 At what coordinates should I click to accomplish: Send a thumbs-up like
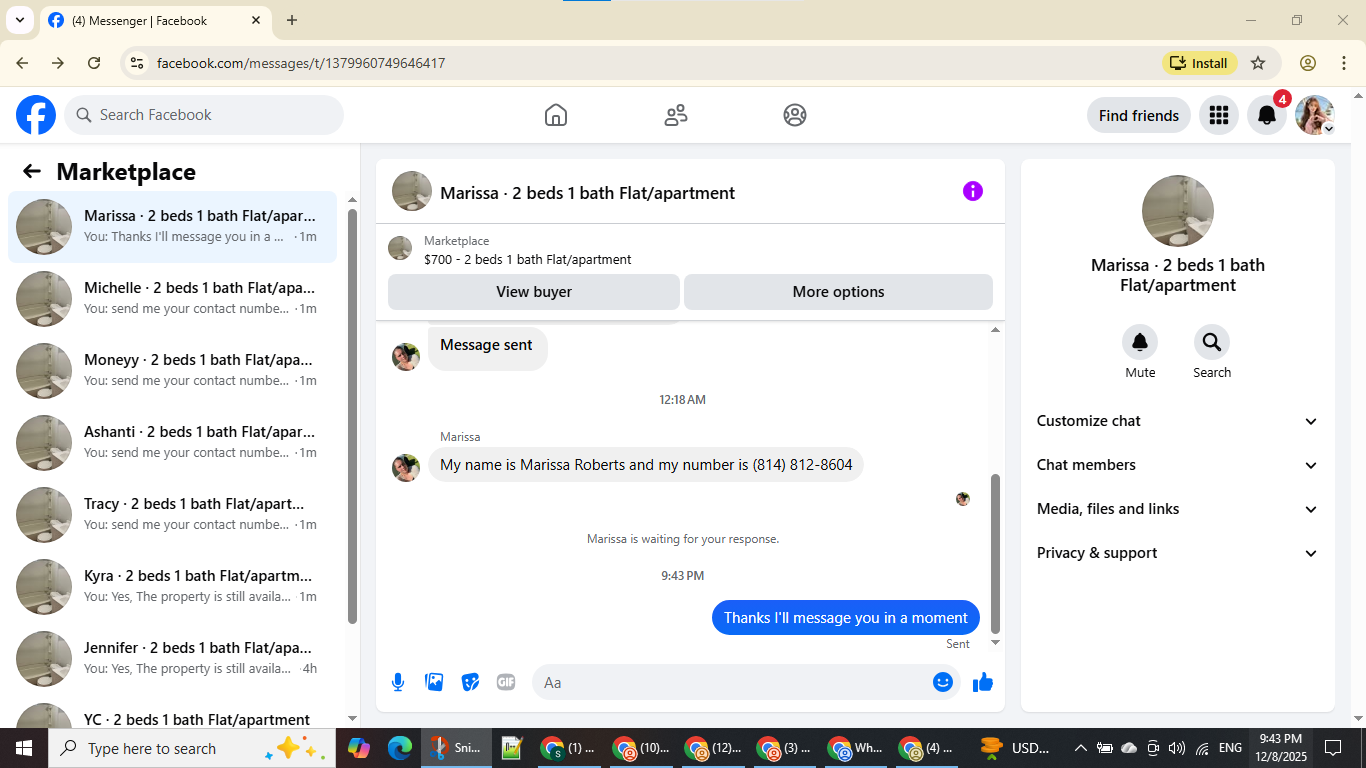pos(983,682)
